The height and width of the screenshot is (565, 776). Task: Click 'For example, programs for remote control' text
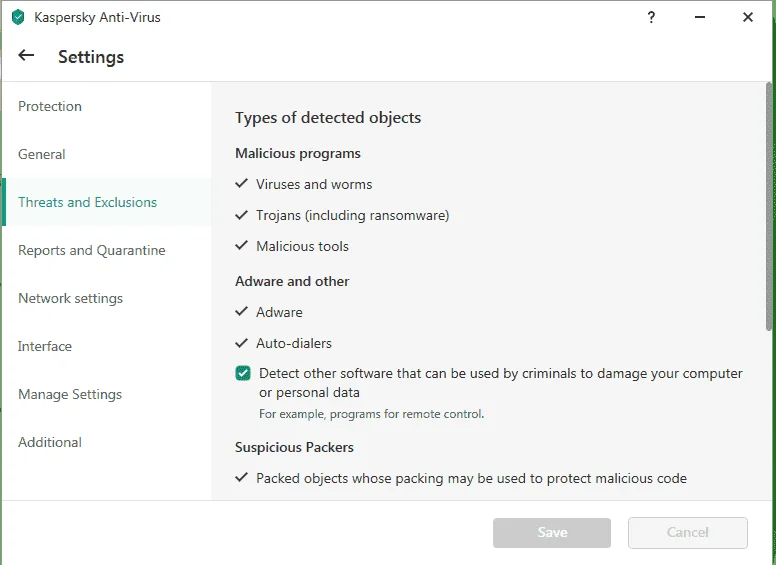pyautogui.click(x=372, y=414)
